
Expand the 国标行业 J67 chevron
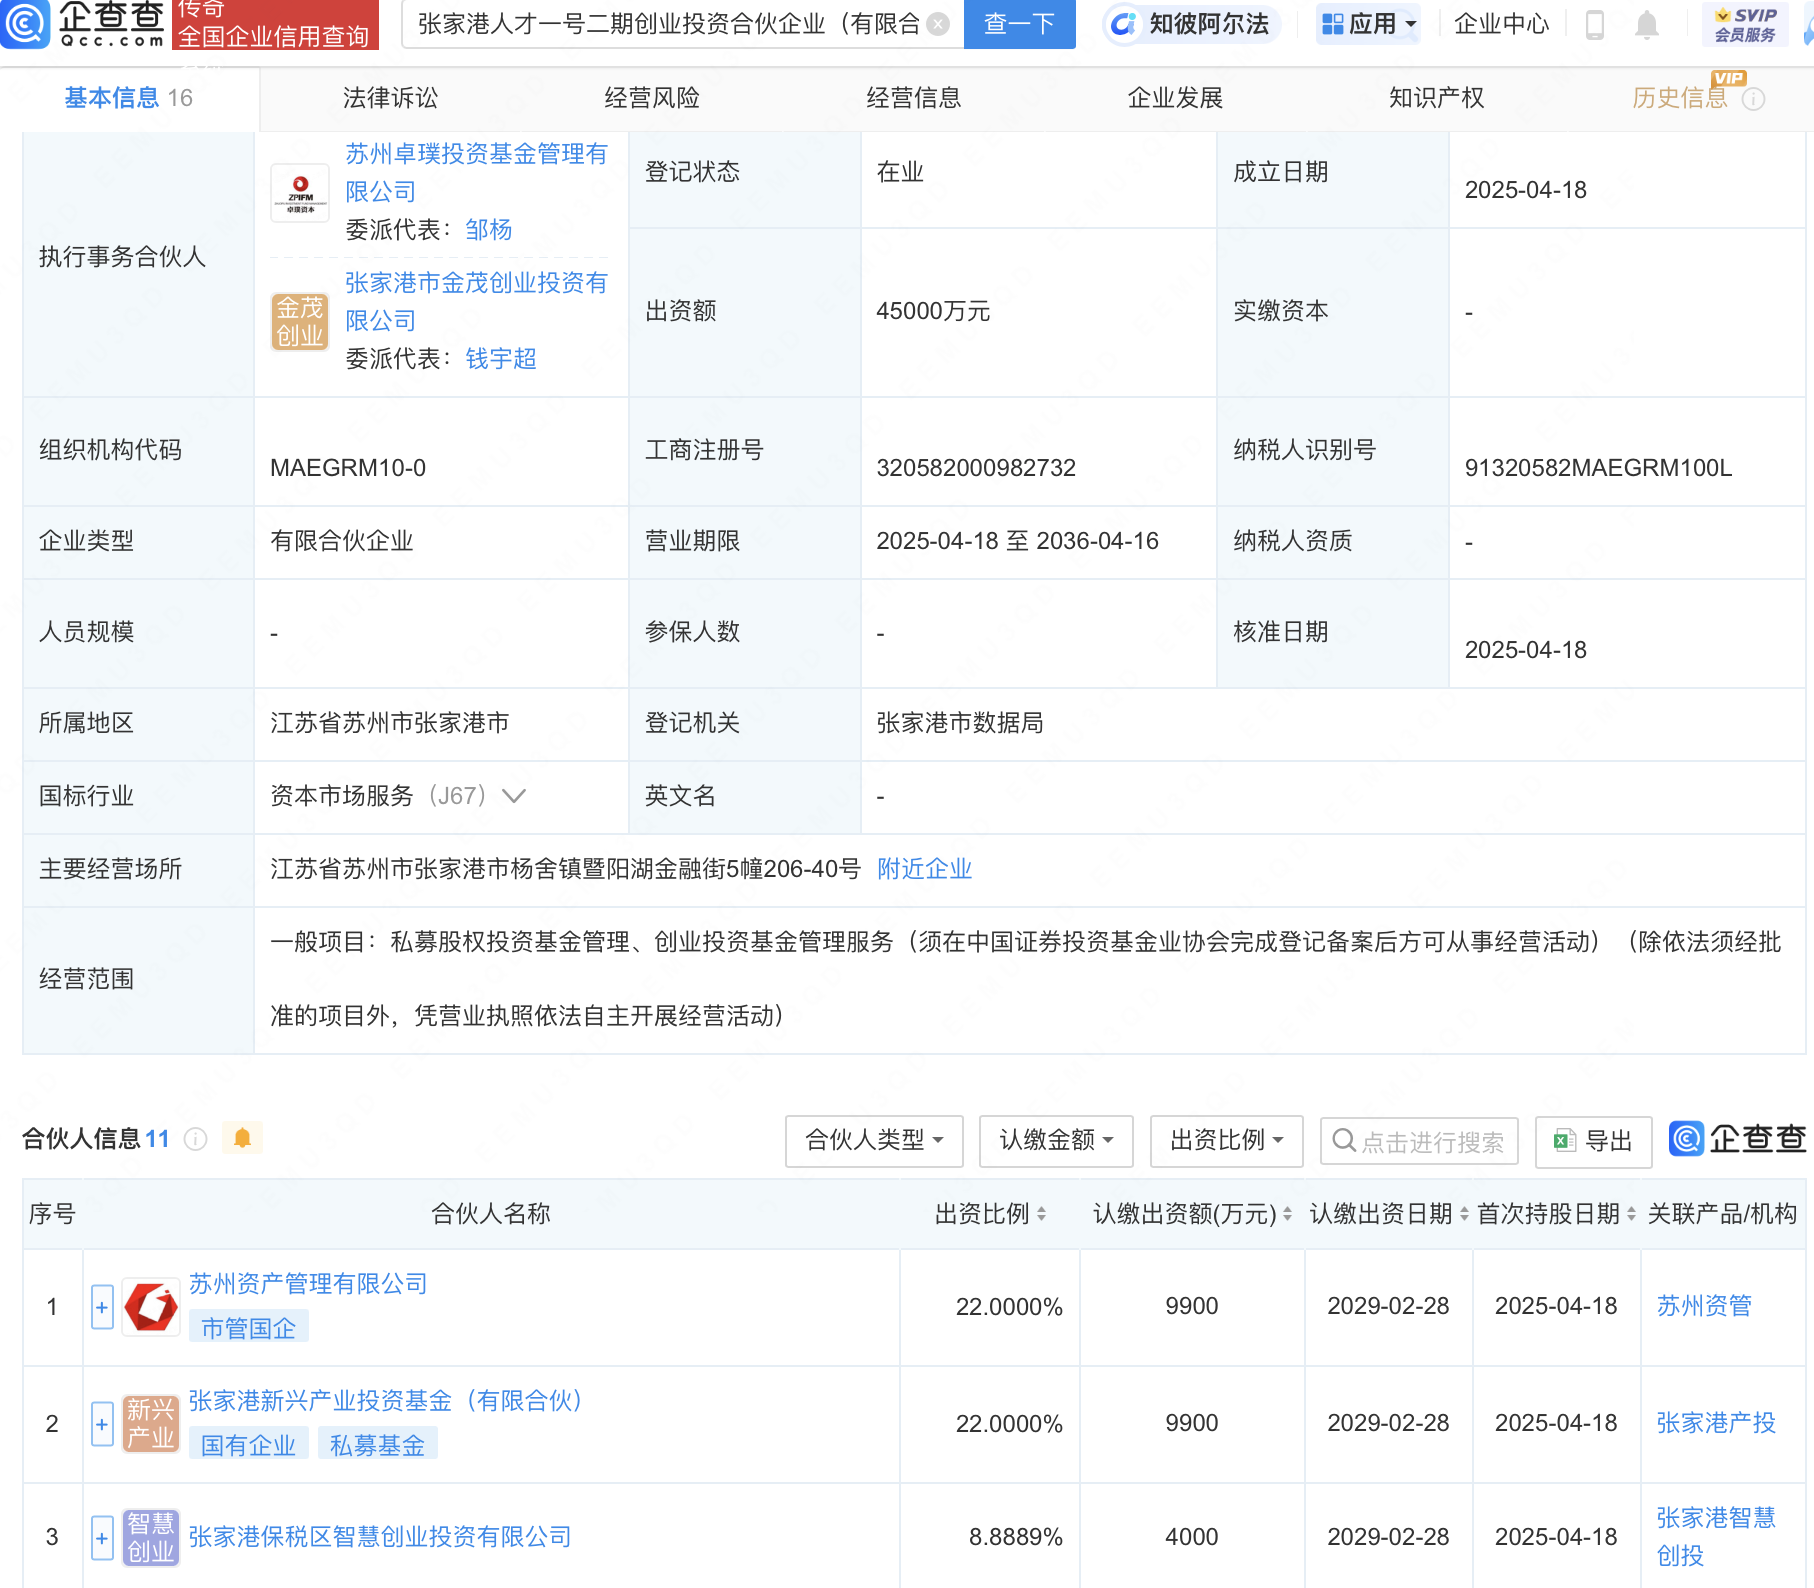(514, 796)
